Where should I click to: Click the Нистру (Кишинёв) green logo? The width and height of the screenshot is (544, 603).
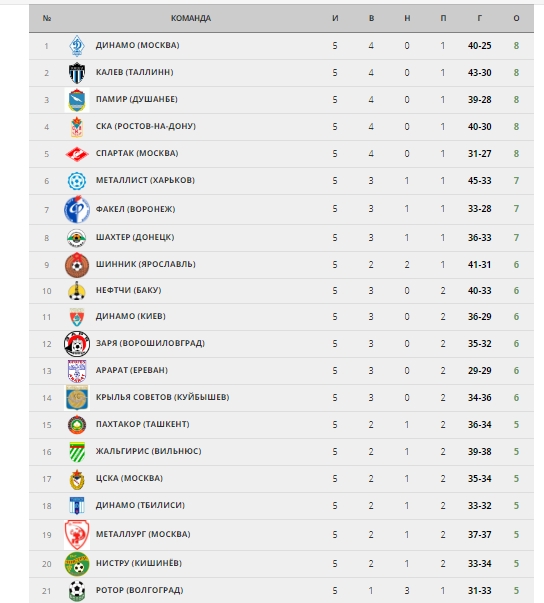77,564
